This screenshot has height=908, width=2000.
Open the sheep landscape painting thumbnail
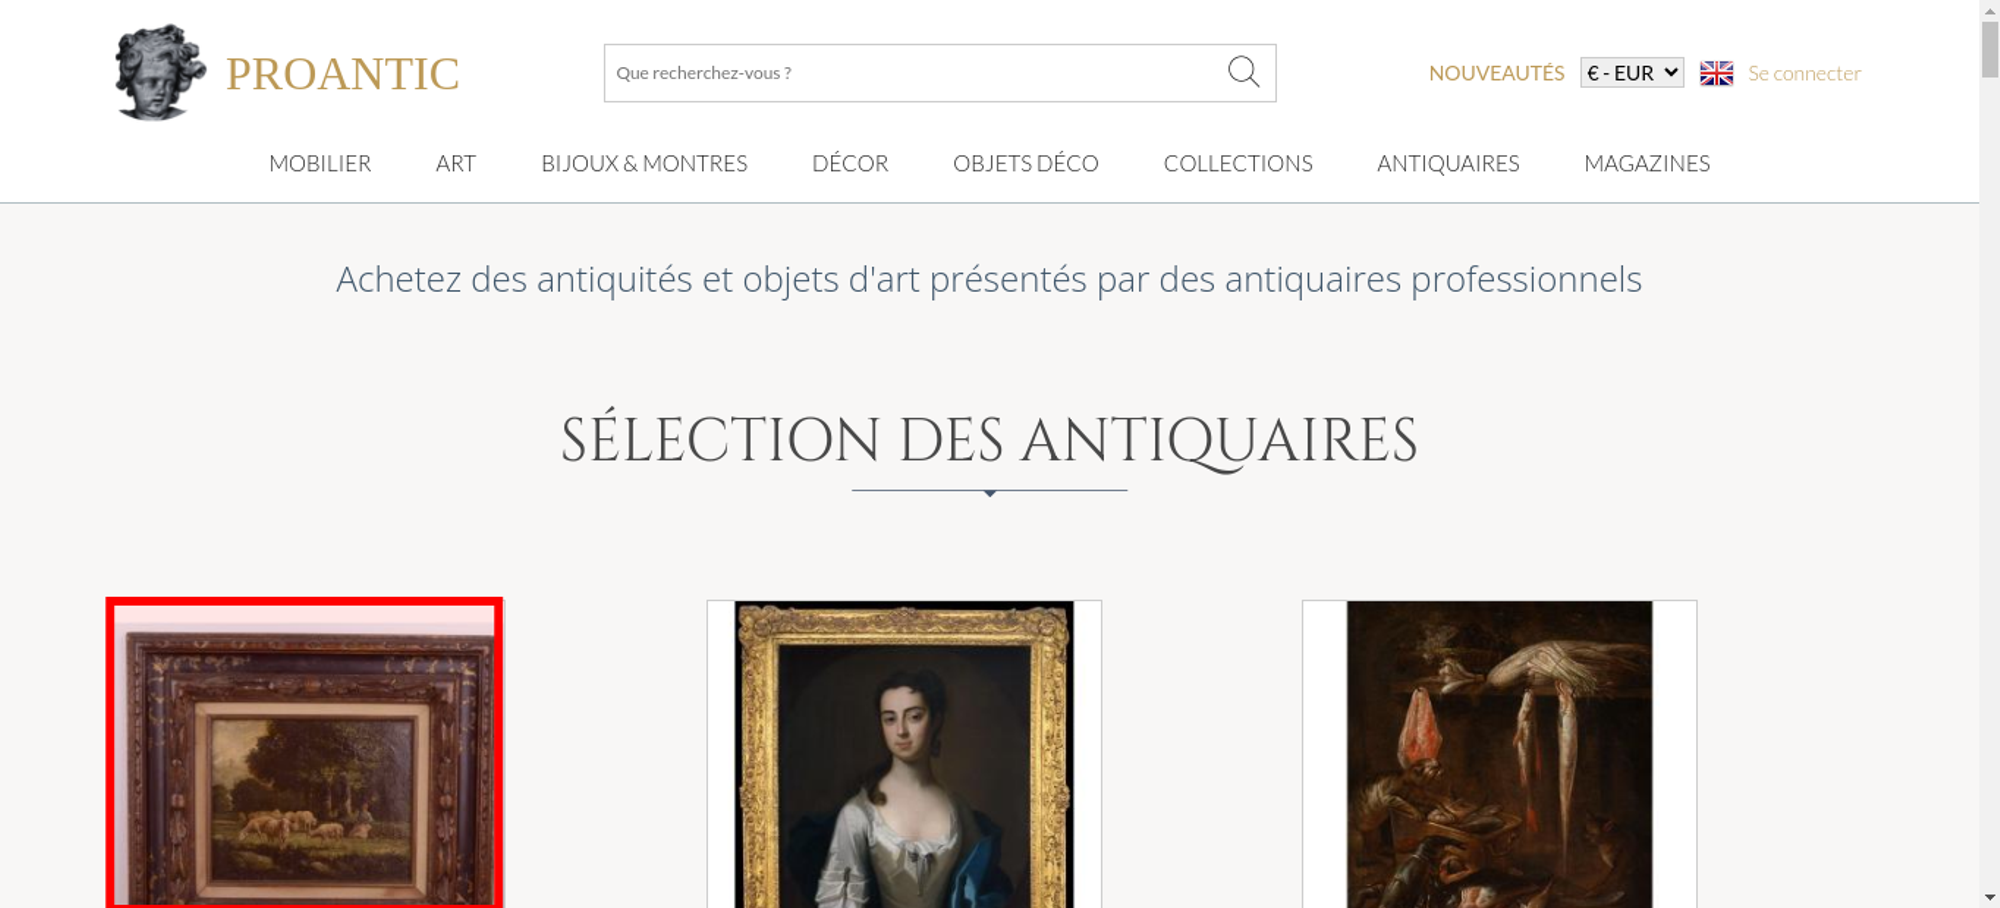[305, 754]
